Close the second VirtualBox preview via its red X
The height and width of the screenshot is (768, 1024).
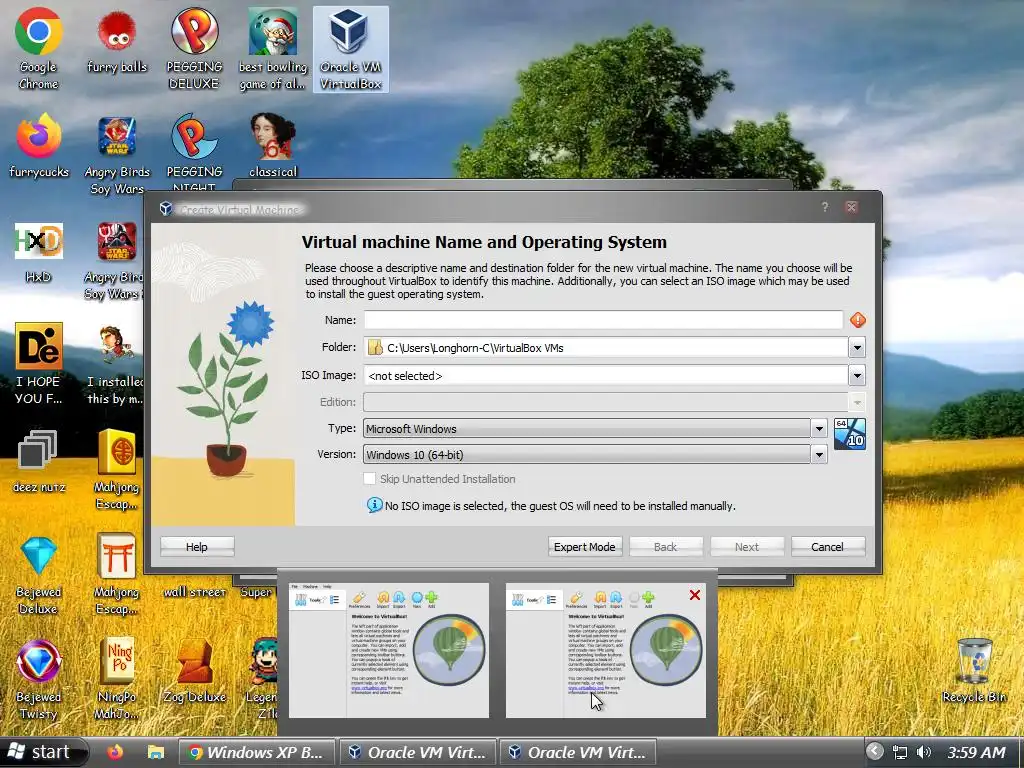[x=695, y=595]
